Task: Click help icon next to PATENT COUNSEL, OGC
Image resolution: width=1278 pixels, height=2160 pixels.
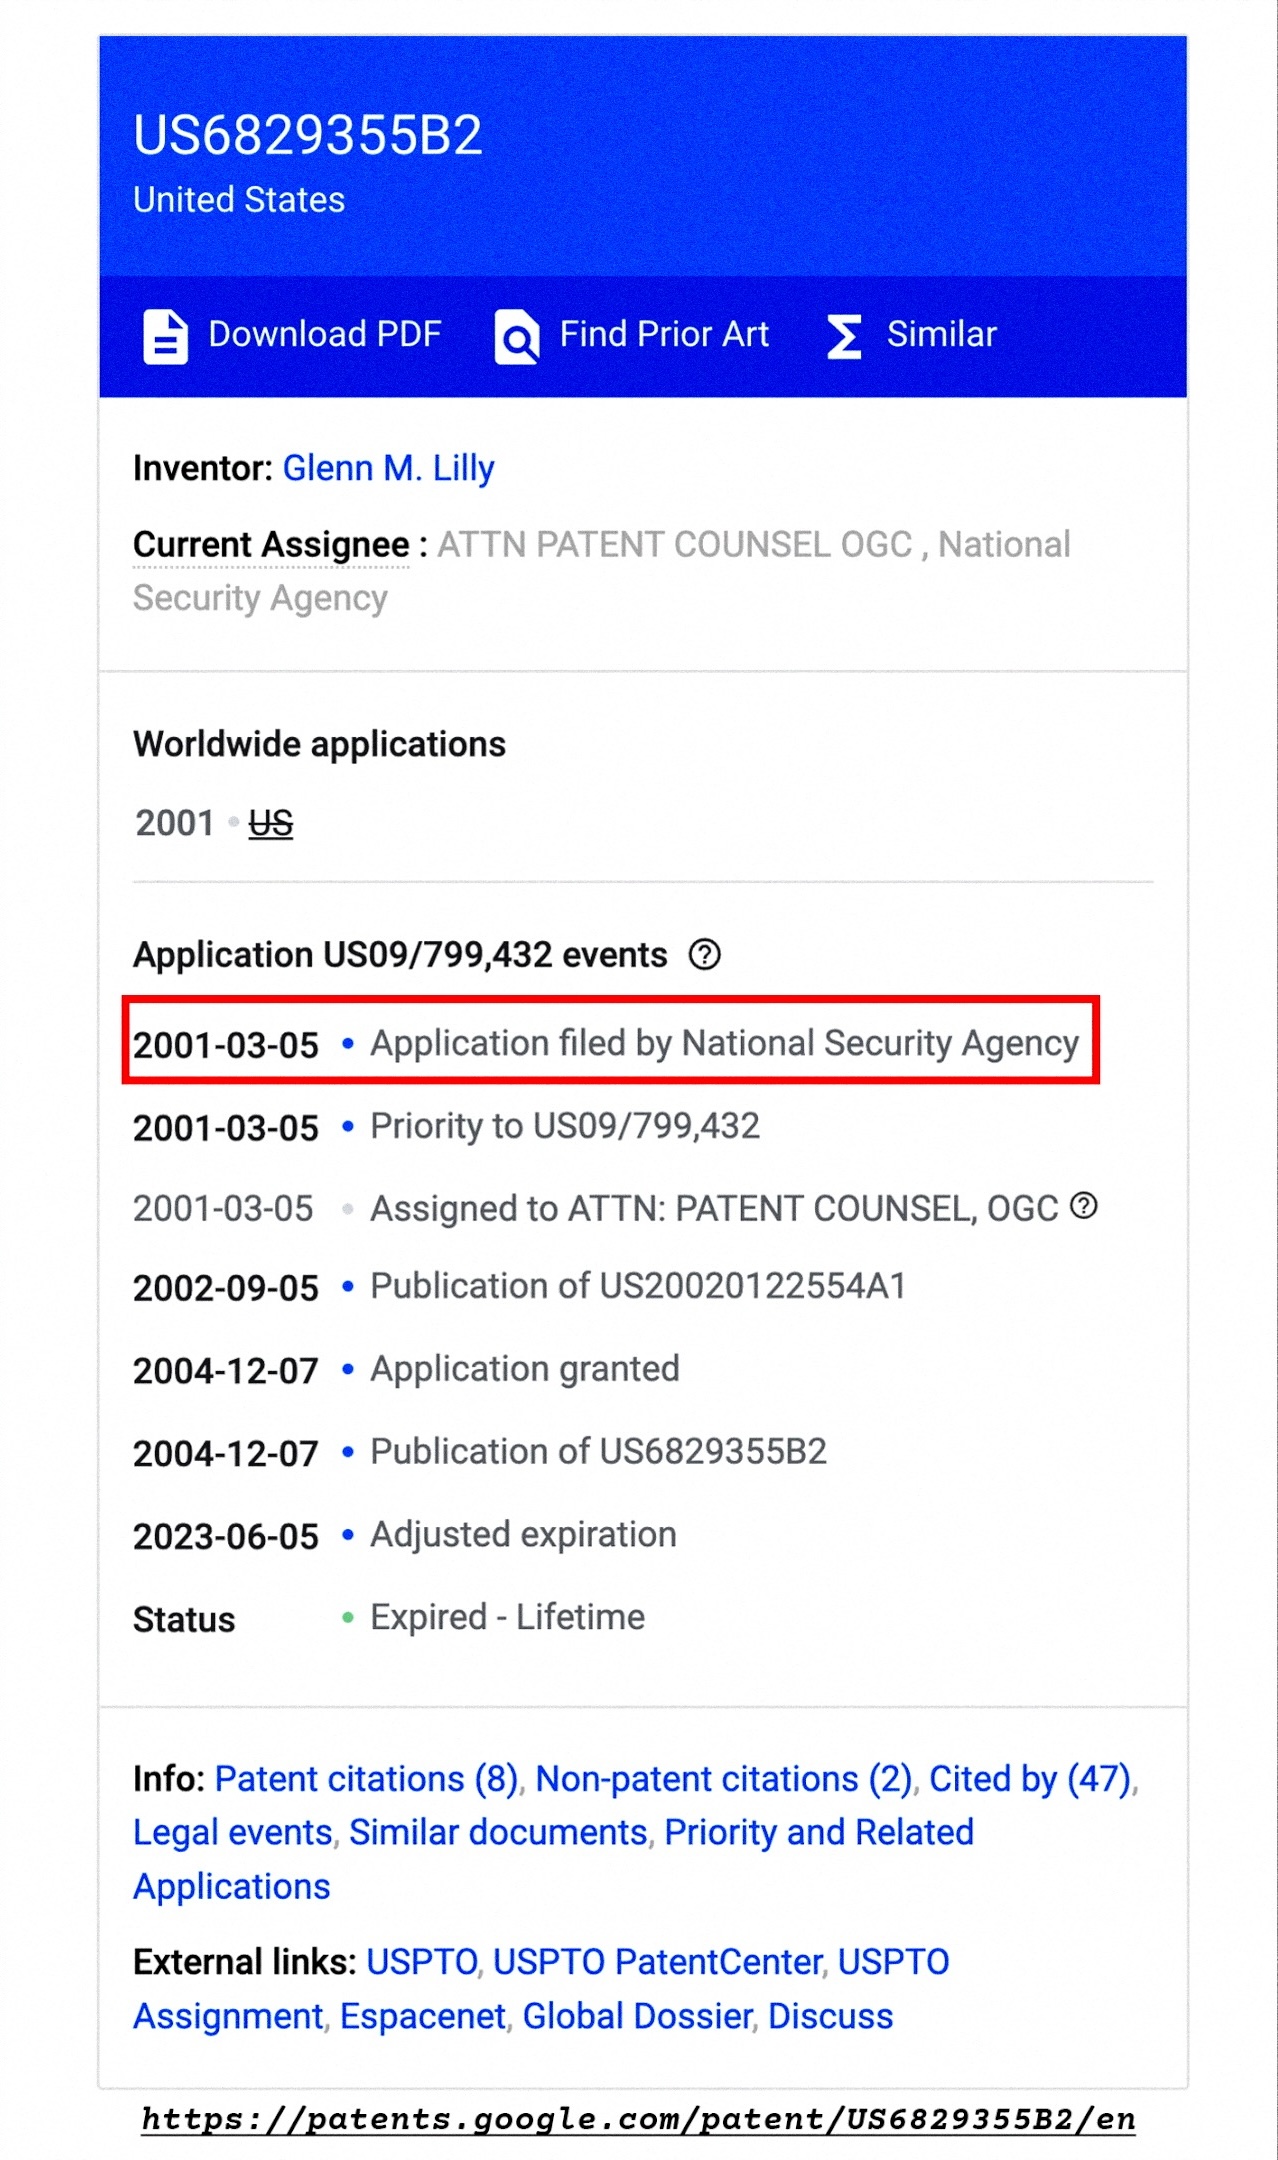Action: pyautogui.click(x=1084, y=1206)
